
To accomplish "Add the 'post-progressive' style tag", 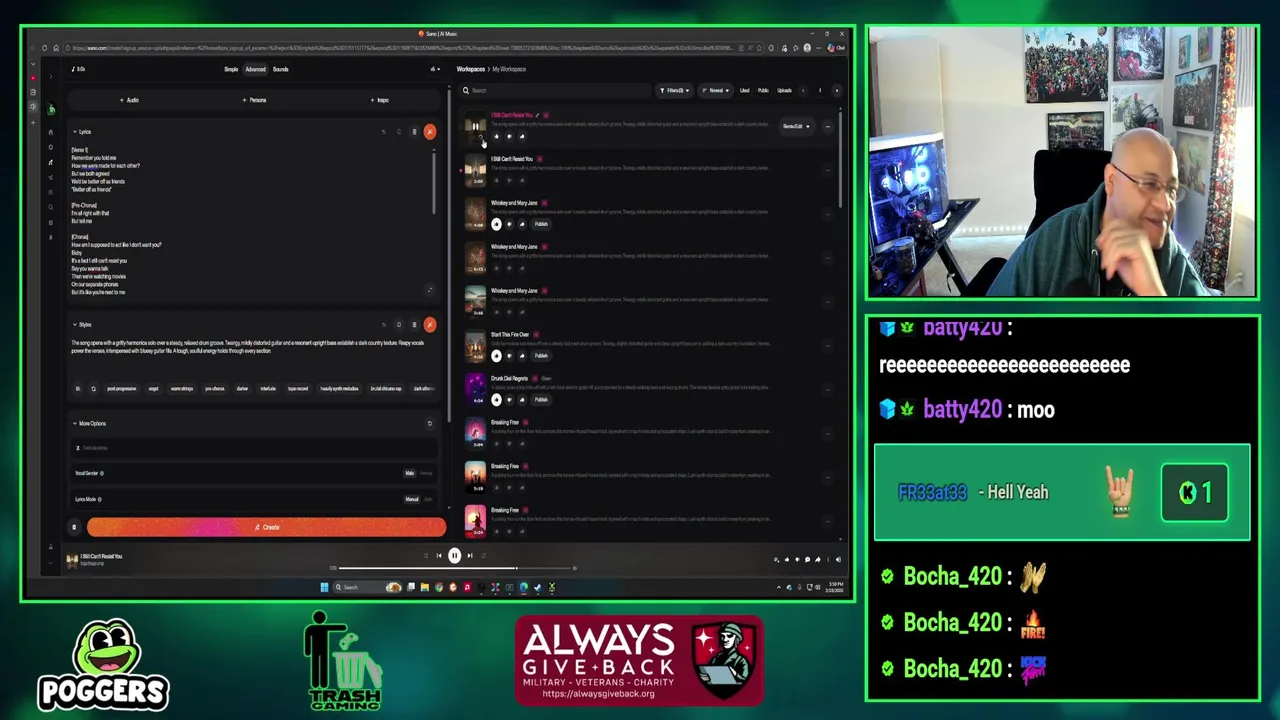I will coord(121,389).
